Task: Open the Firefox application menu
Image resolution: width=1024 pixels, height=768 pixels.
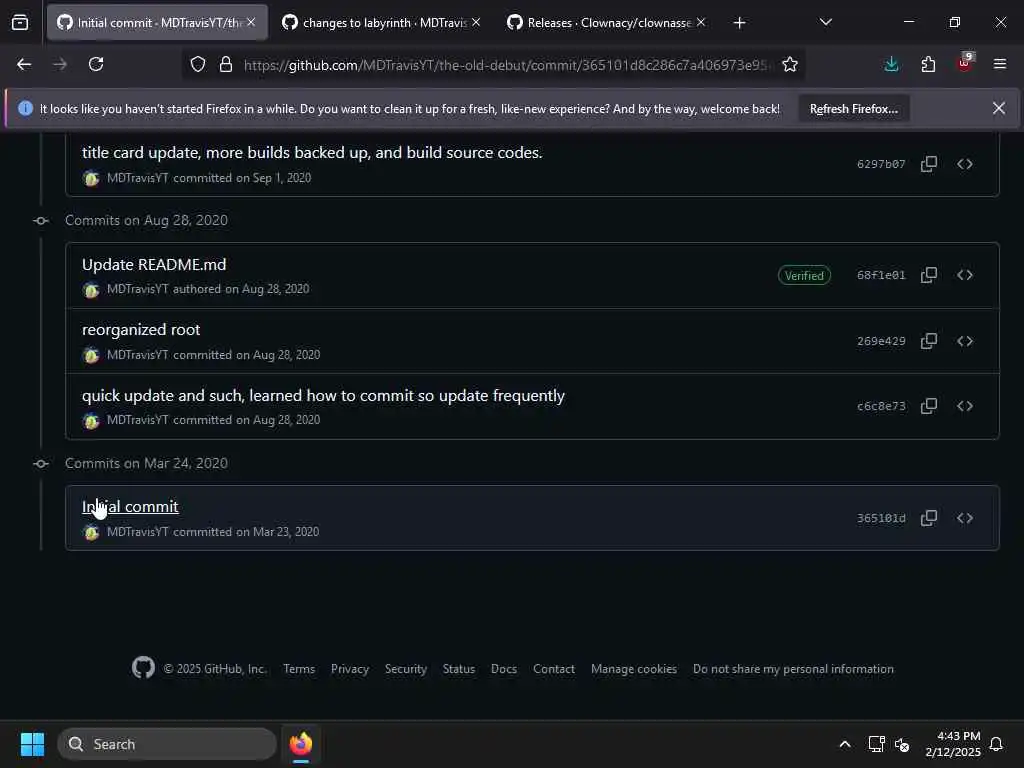Action: [x=1000, y=64]
